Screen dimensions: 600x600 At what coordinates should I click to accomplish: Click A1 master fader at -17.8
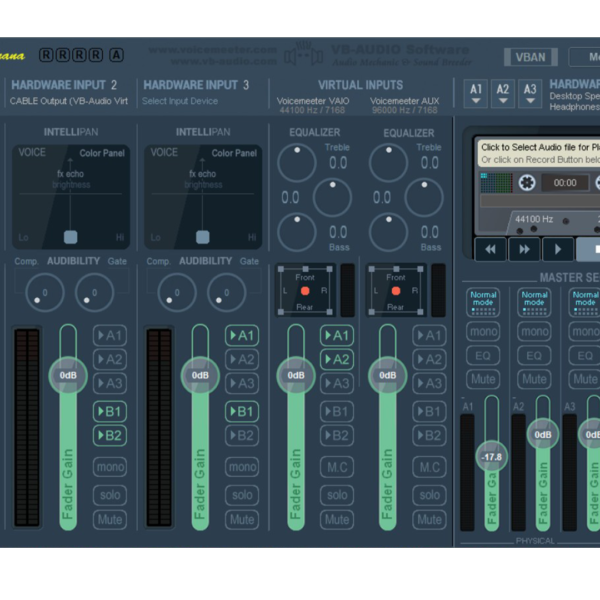click(492, 457)
